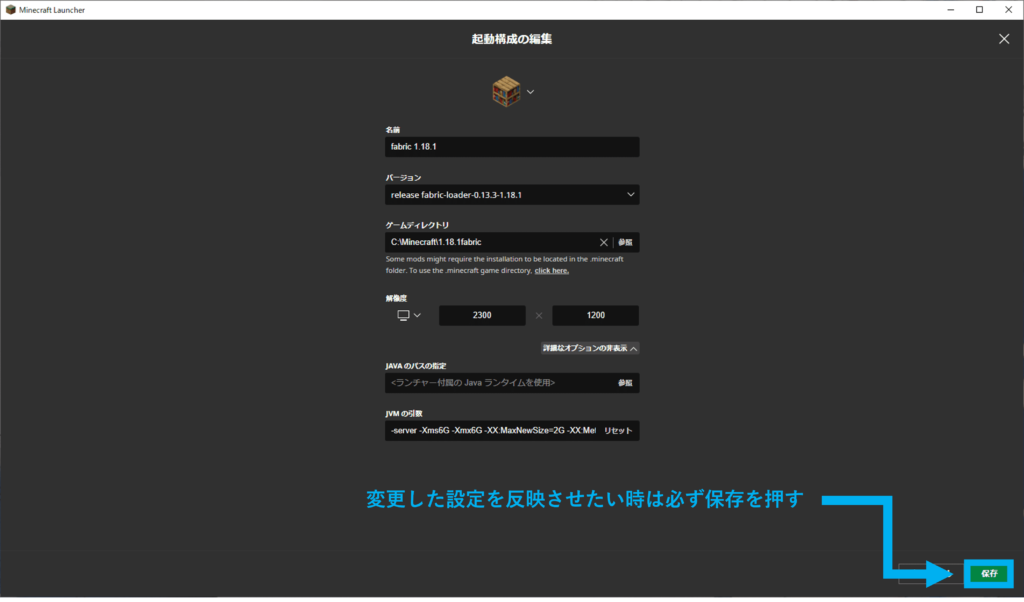Screen dimensions: 1024x602
Task: Click the 解像度 label text
Action: (x=396, y=298)
